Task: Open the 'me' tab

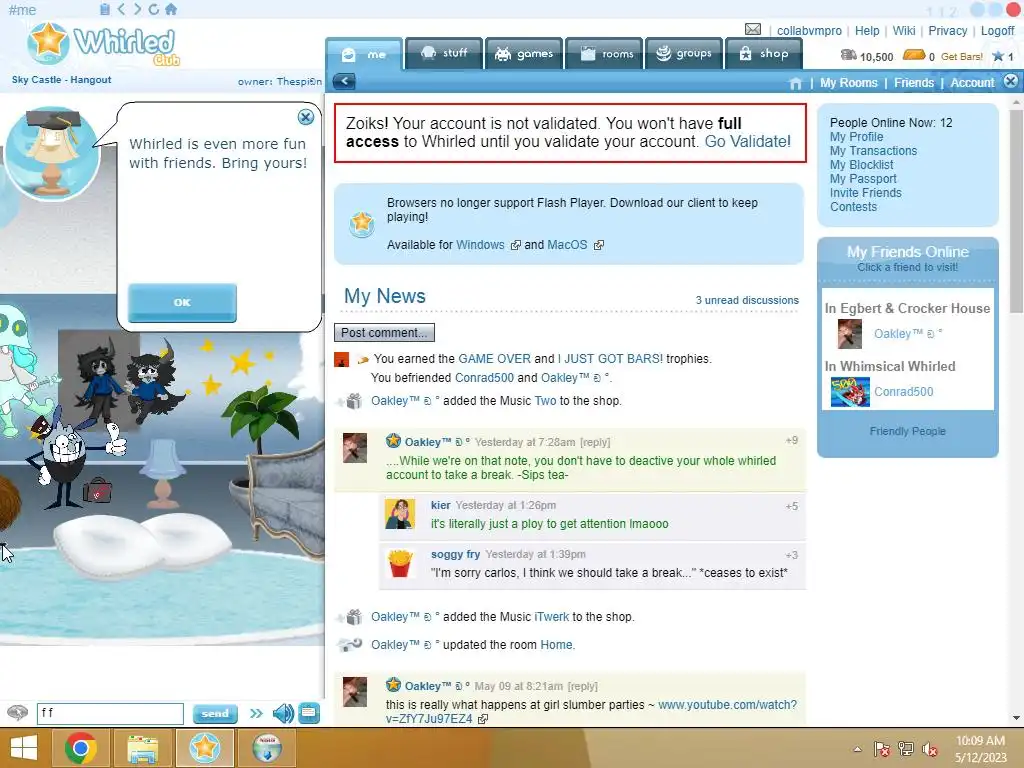Action: 364,54
